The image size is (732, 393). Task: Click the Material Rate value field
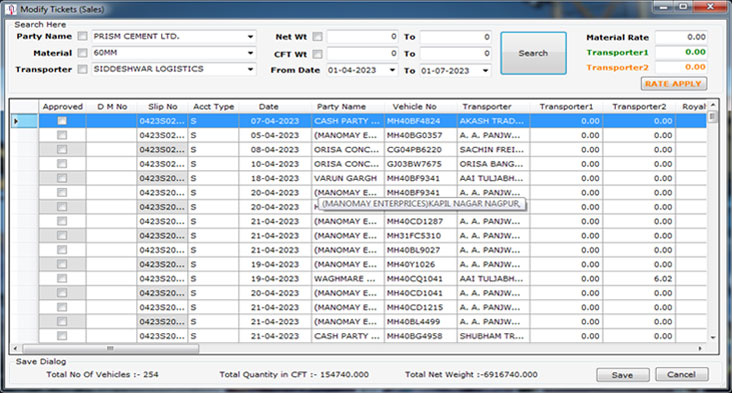pyautogui.click(x=681, y=37)
